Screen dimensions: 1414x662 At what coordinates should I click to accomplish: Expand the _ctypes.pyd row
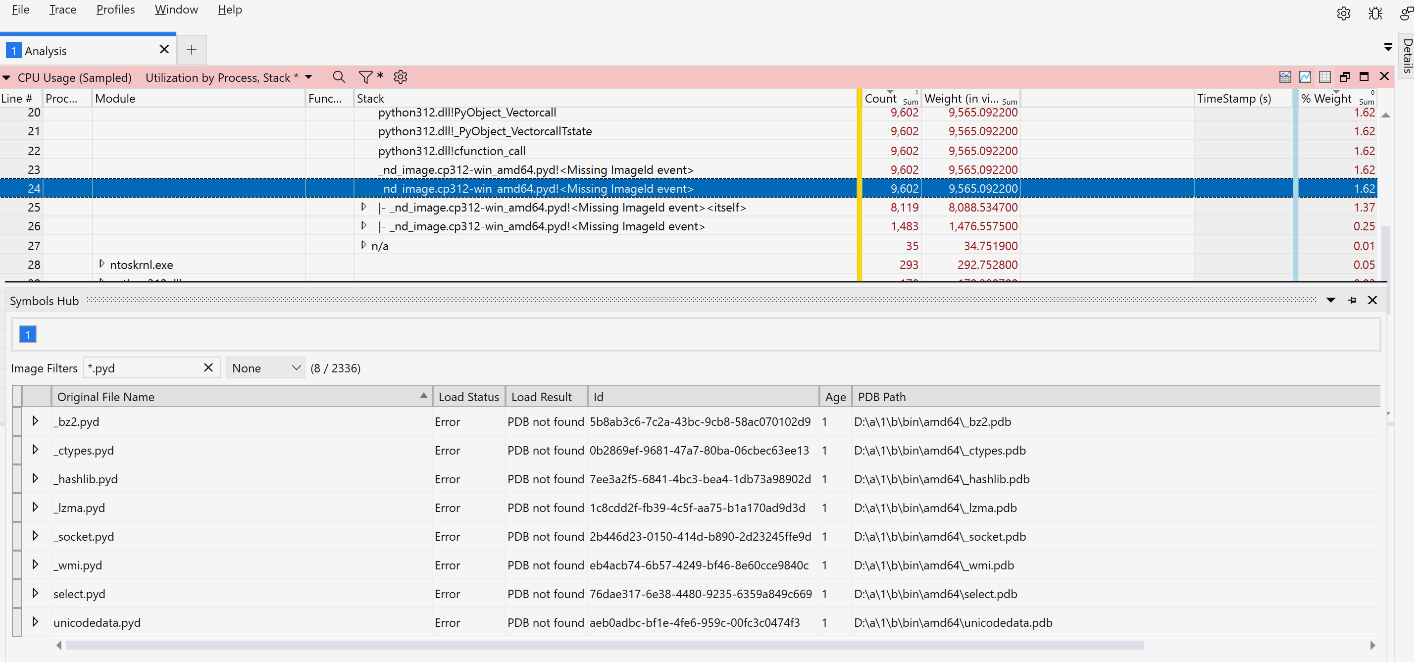click(35, 450)
